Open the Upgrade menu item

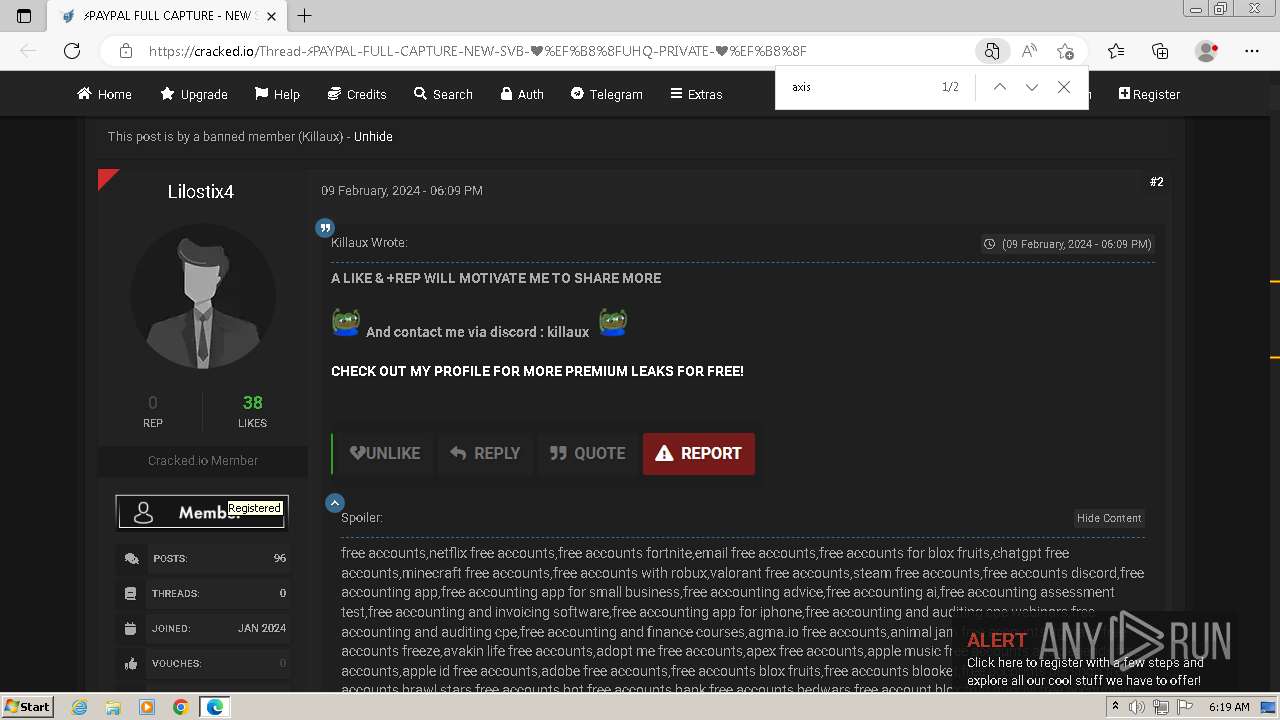[x=194, y=94]
